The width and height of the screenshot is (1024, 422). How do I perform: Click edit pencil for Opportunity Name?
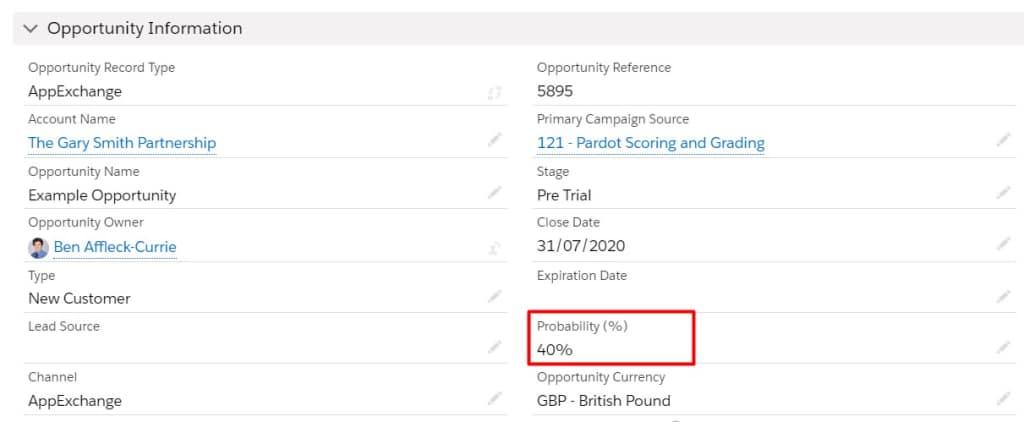(494, 192)
